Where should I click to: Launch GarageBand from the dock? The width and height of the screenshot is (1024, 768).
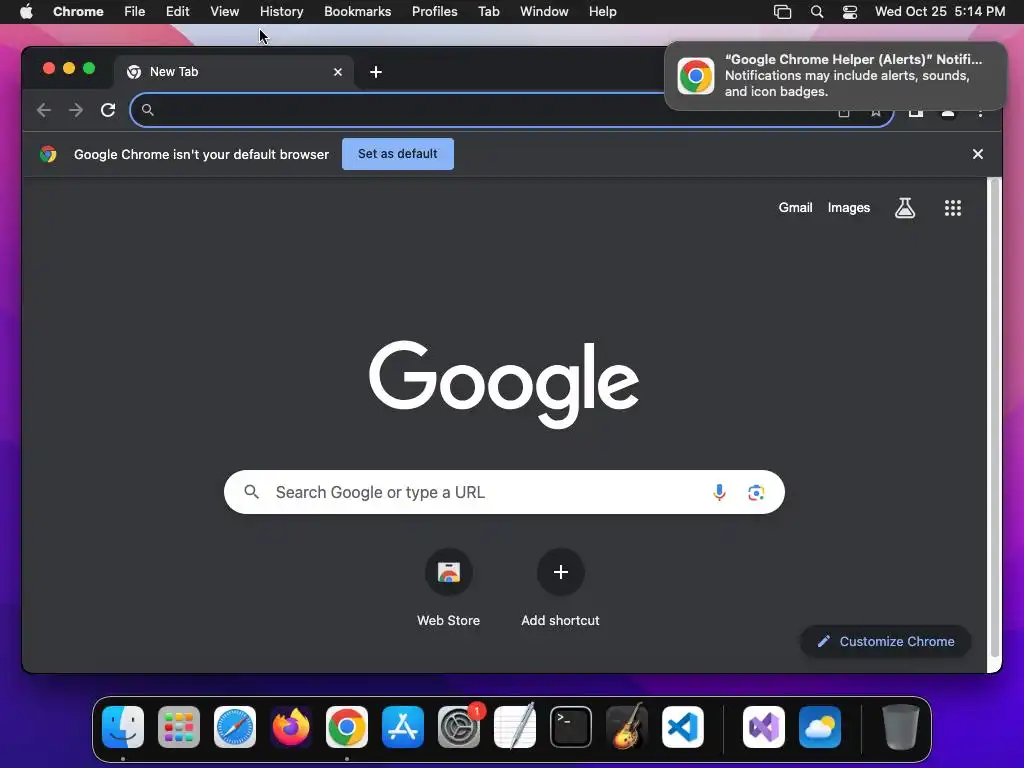tap(627, 727)
